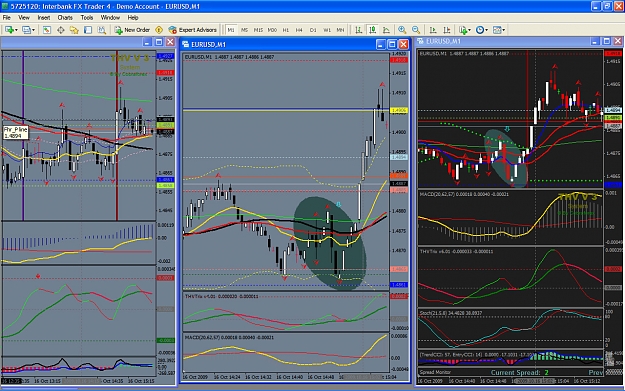
Task: Switch to D1 timeframe
Action: (x=313, y=30)
